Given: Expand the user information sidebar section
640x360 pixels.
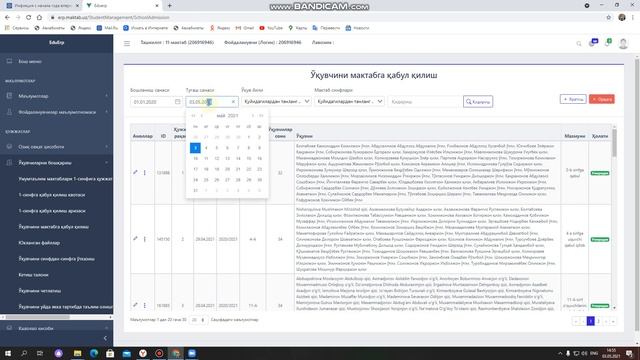Looking at the screenshot, I should tap(56, 112).
